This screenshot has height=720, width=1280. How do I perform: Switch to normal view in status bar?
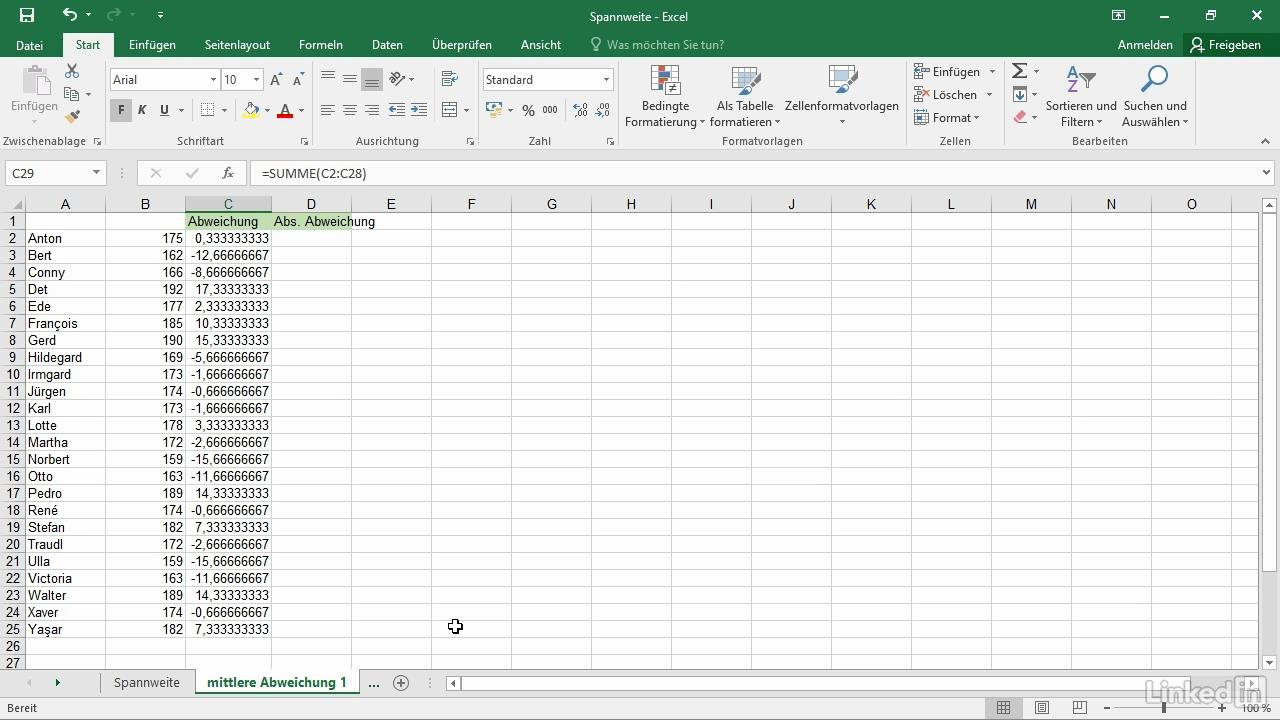tap(1004, 708)
